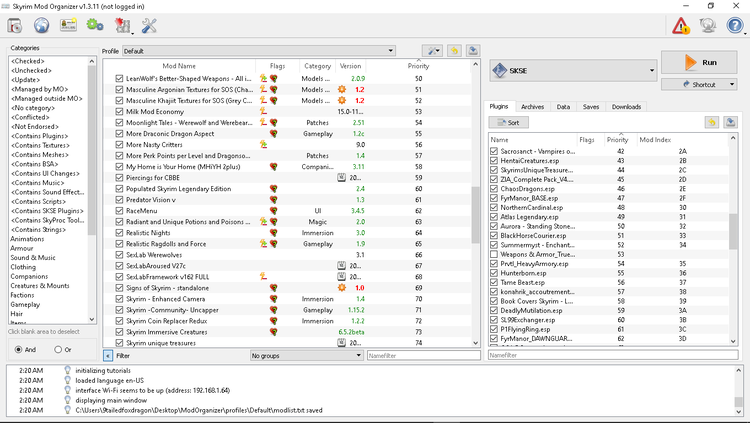Screen dimensions: 750x423
Task: Open the Shortcut dropdown
Action: 699,84
